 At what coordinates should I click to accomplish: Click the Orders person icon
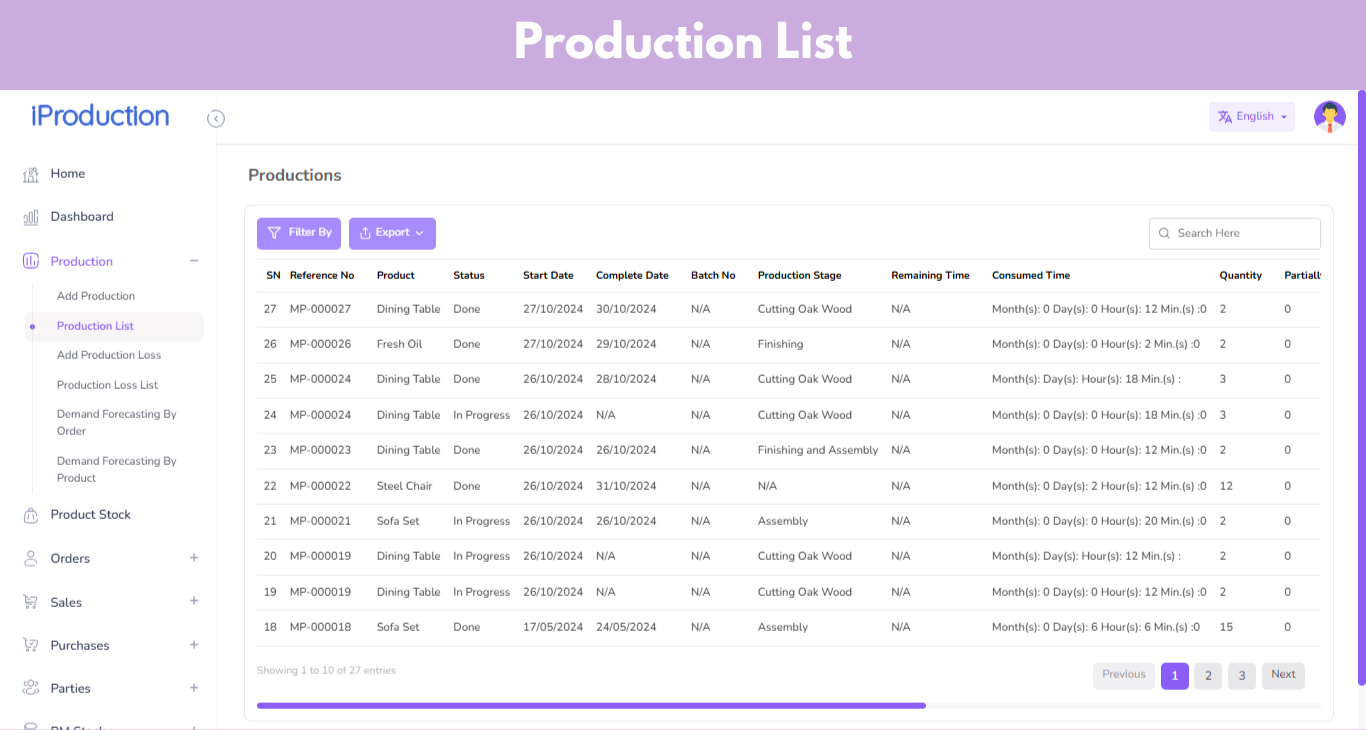[x=31, y=559]
